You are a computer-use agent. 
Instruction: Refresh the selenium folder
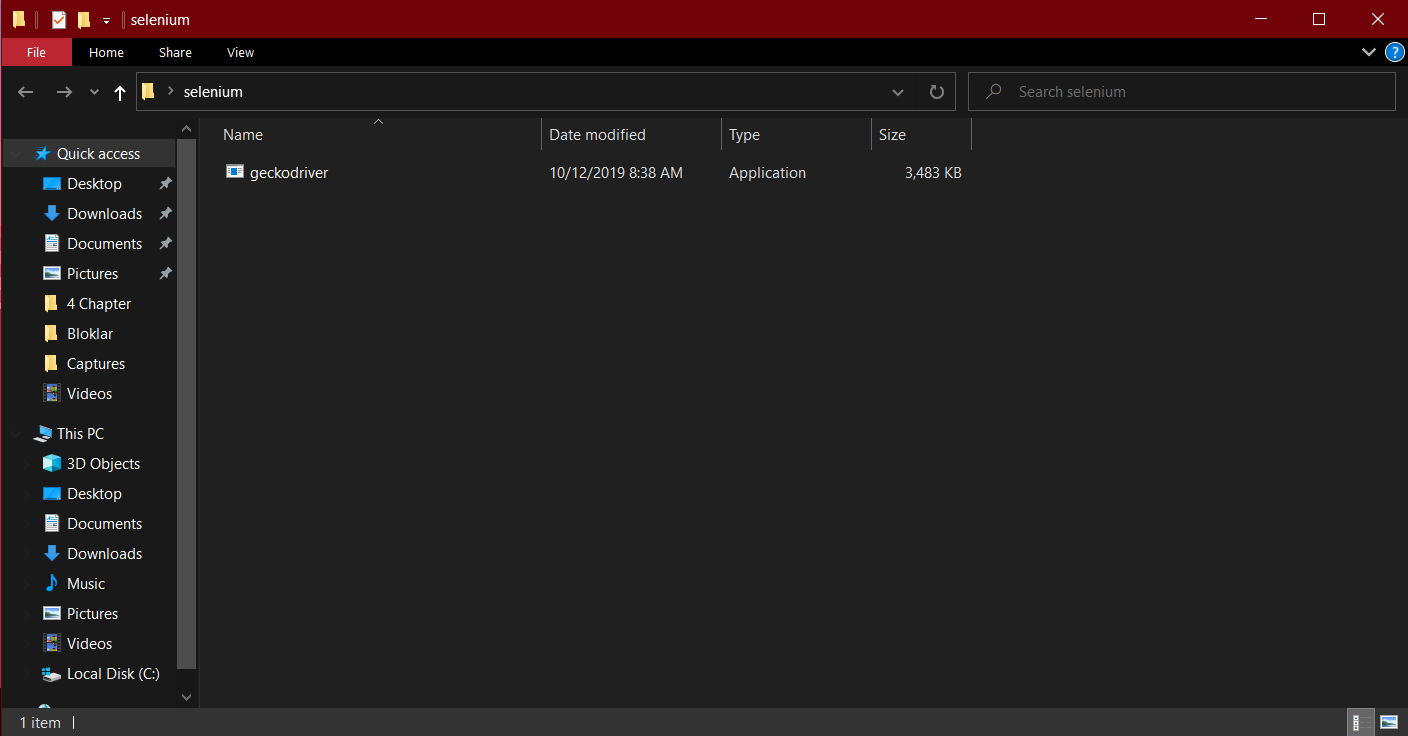pos(936,92)
